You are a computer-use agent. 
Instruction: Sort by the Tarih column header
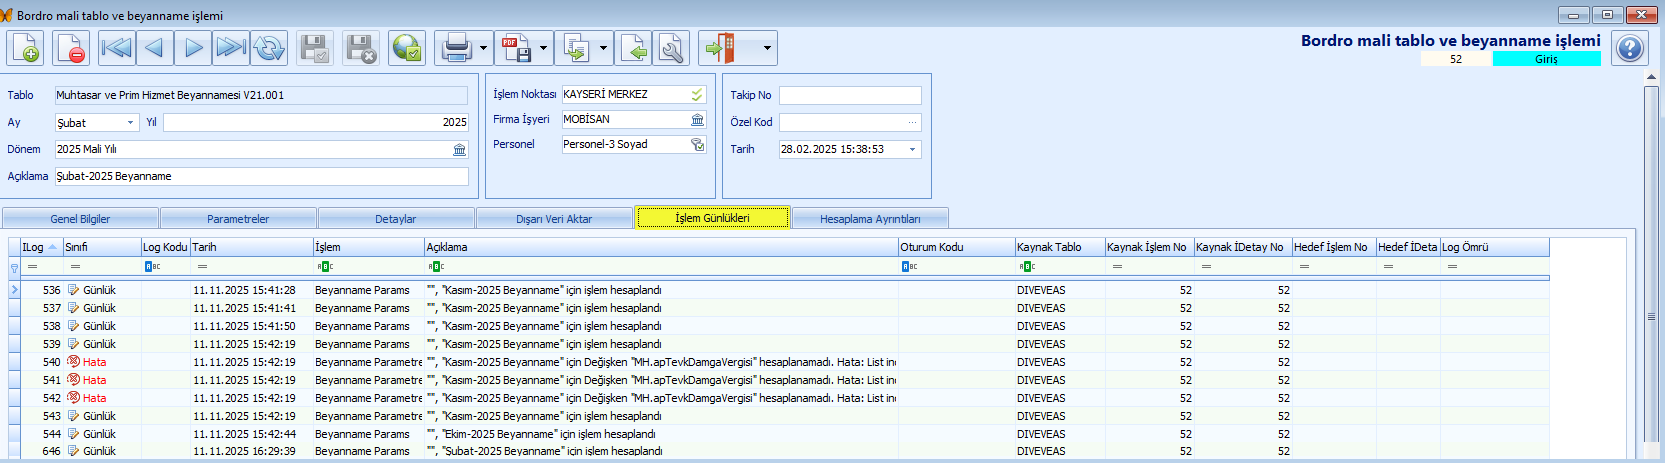pos(251,247)
